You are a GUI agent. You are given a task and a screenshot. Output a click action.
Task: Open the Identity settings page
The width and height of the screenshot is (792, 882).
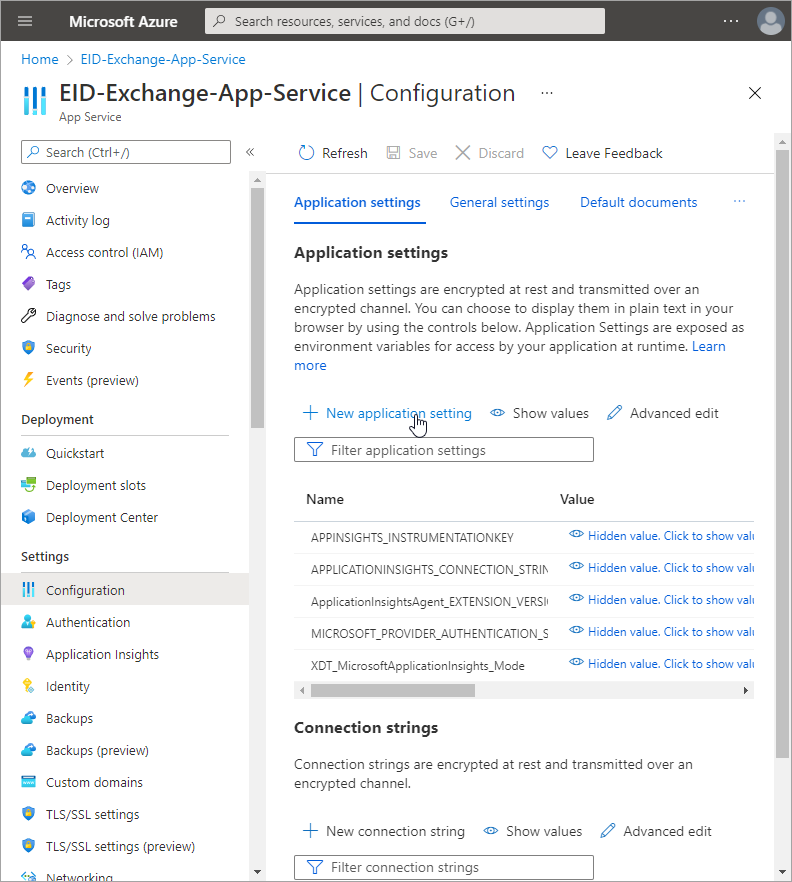point(67,686)
